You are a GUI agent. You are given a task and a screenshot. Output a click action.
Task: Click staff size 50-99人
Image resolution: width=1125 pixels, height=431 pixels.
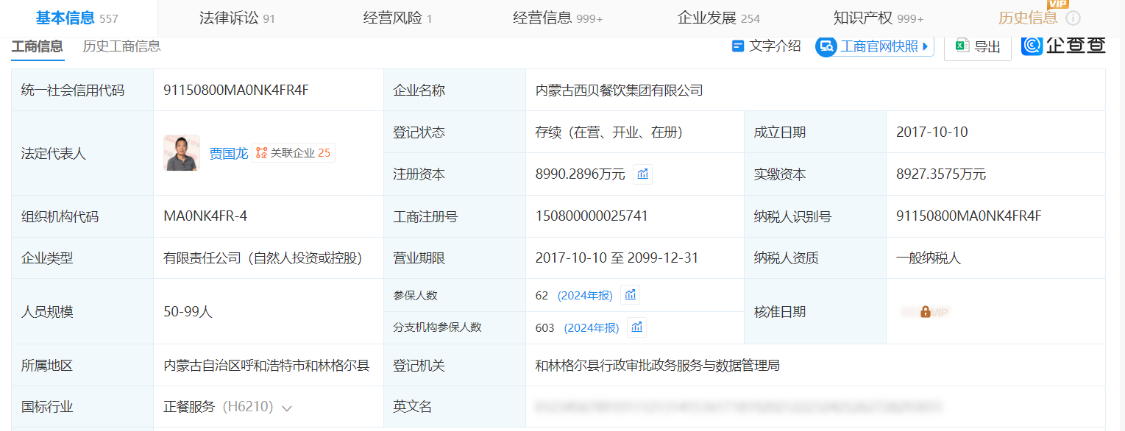[x=188, y=312]
